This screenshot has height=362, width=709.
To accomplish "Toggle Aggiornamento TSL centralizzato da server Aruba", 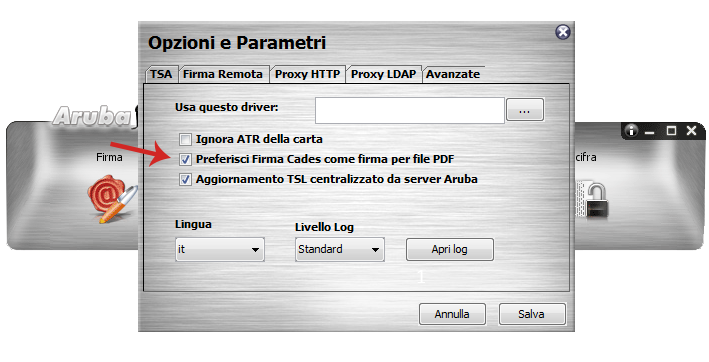I will click(185, 179).
